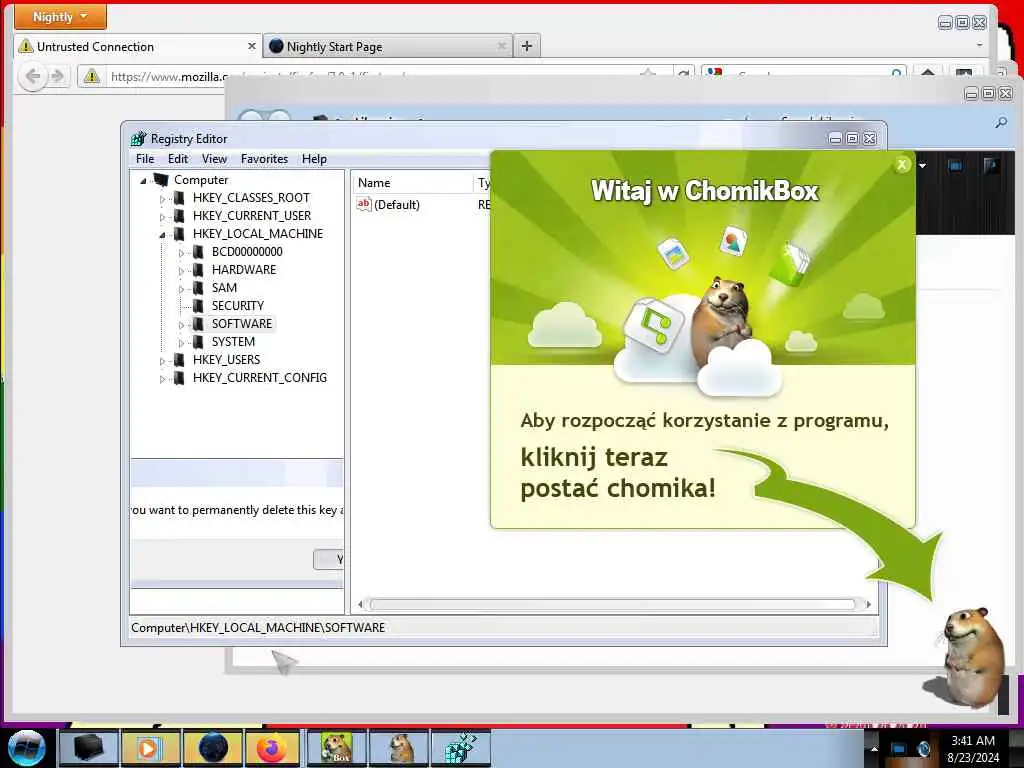Click the Name column header
The image size is (1024, 768).
click(413, 183)
